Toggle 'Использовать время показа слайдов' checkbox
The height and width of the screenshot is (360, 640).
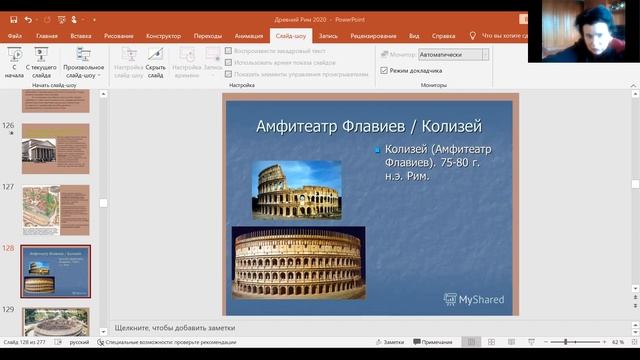click(x=229, y=62)
